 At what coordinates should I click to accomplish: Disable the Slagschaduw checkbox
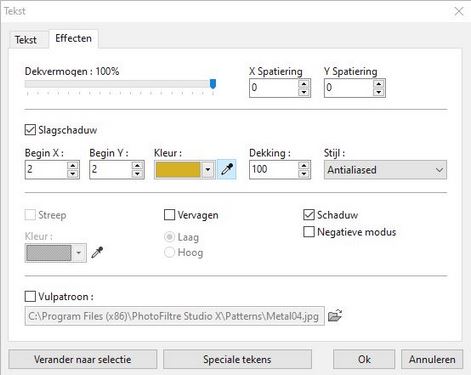tap(30, 130)
